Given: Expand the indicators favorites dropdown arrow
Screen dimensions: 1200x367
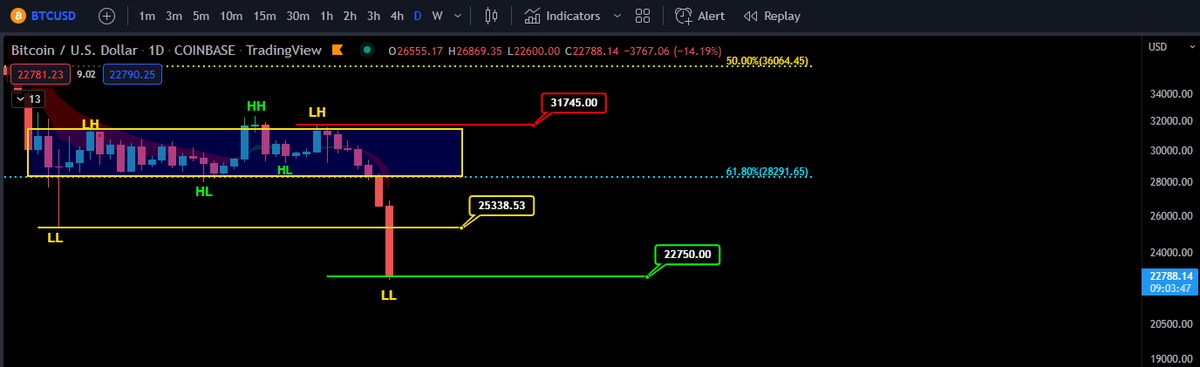Looking at the screenshot, I should click(x=616, y=16).
